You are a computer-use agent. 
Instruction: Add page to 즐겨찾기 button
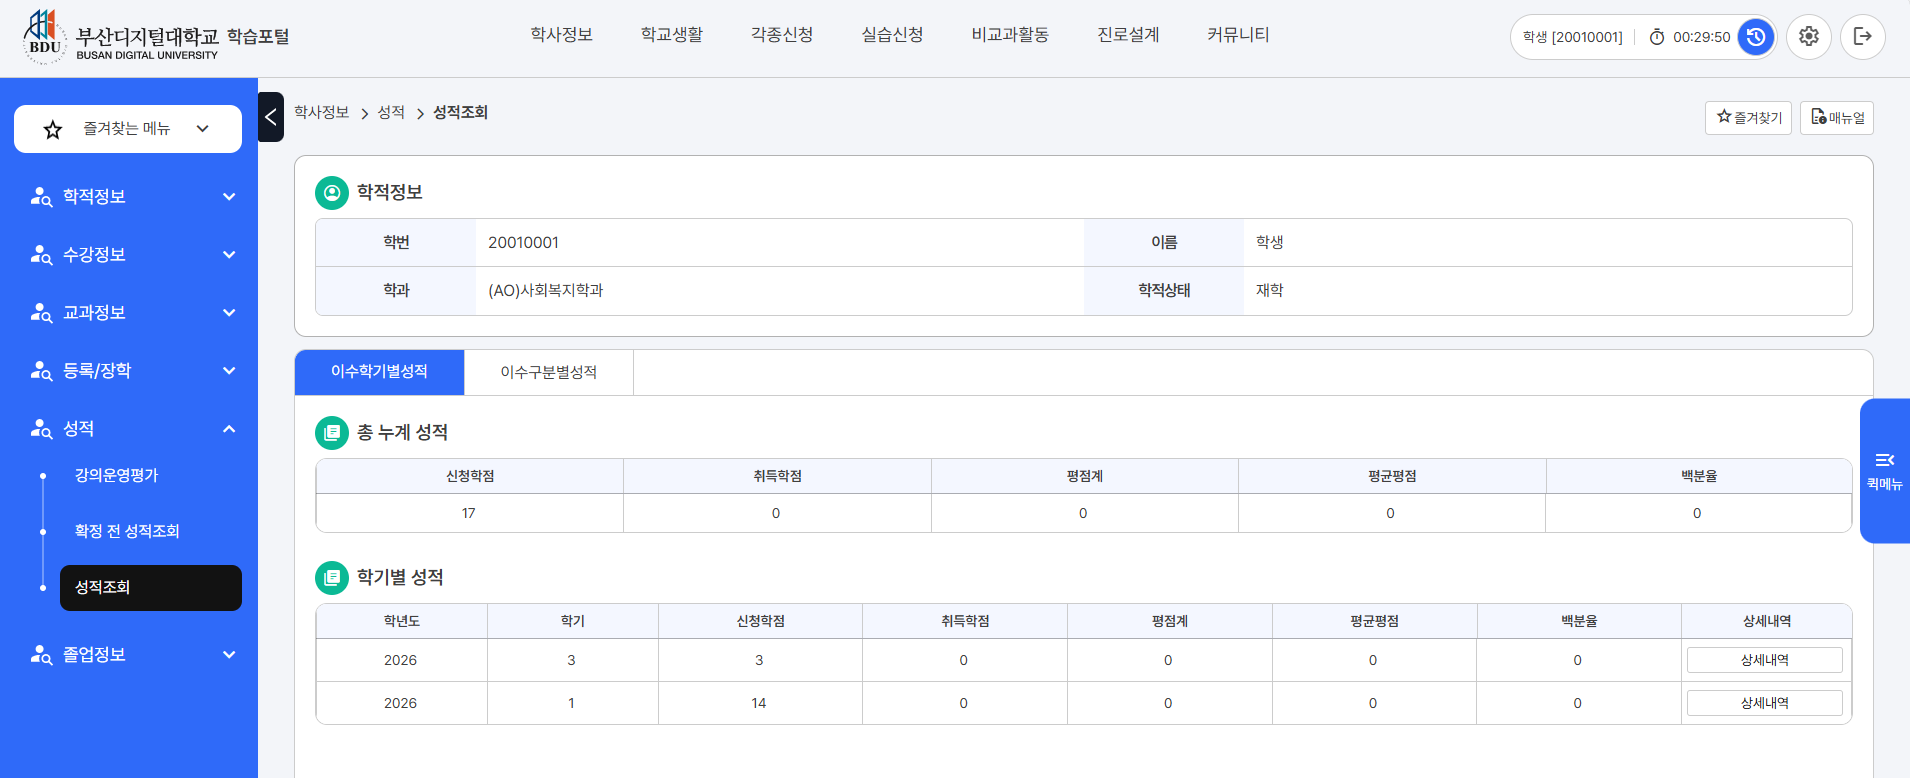click(x=1748, y=118)
